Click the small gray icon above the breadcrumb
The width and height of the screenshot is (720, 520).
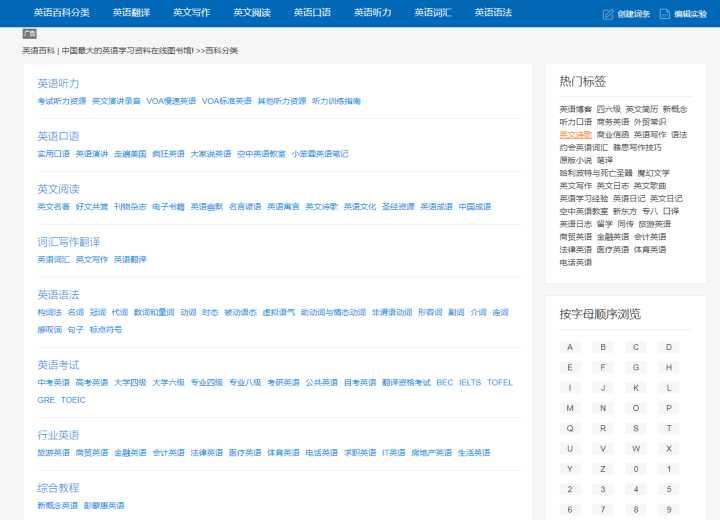[x=29, y=34]
